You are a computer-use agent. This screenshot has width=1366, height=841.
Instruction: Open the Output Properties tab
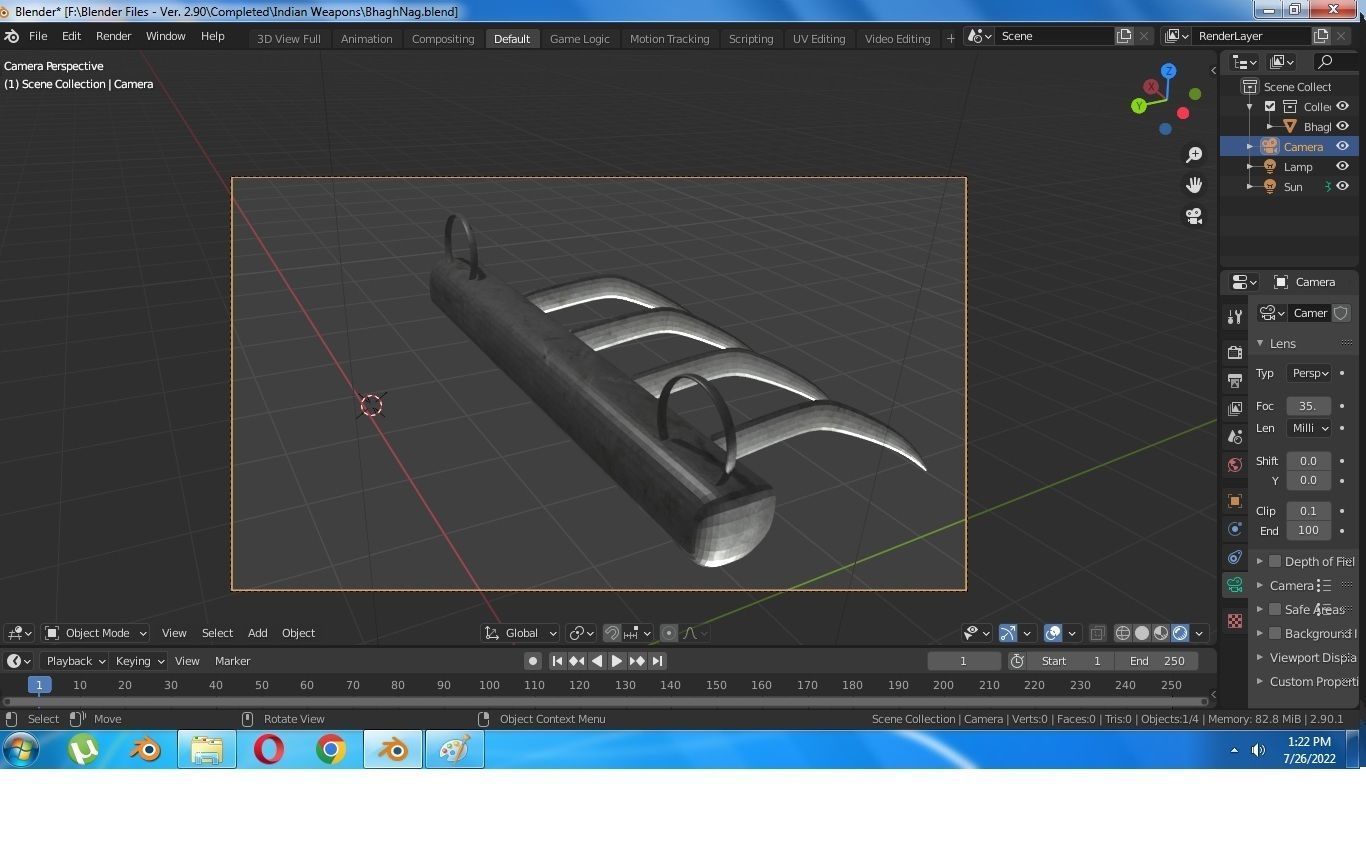[1234, 380]
